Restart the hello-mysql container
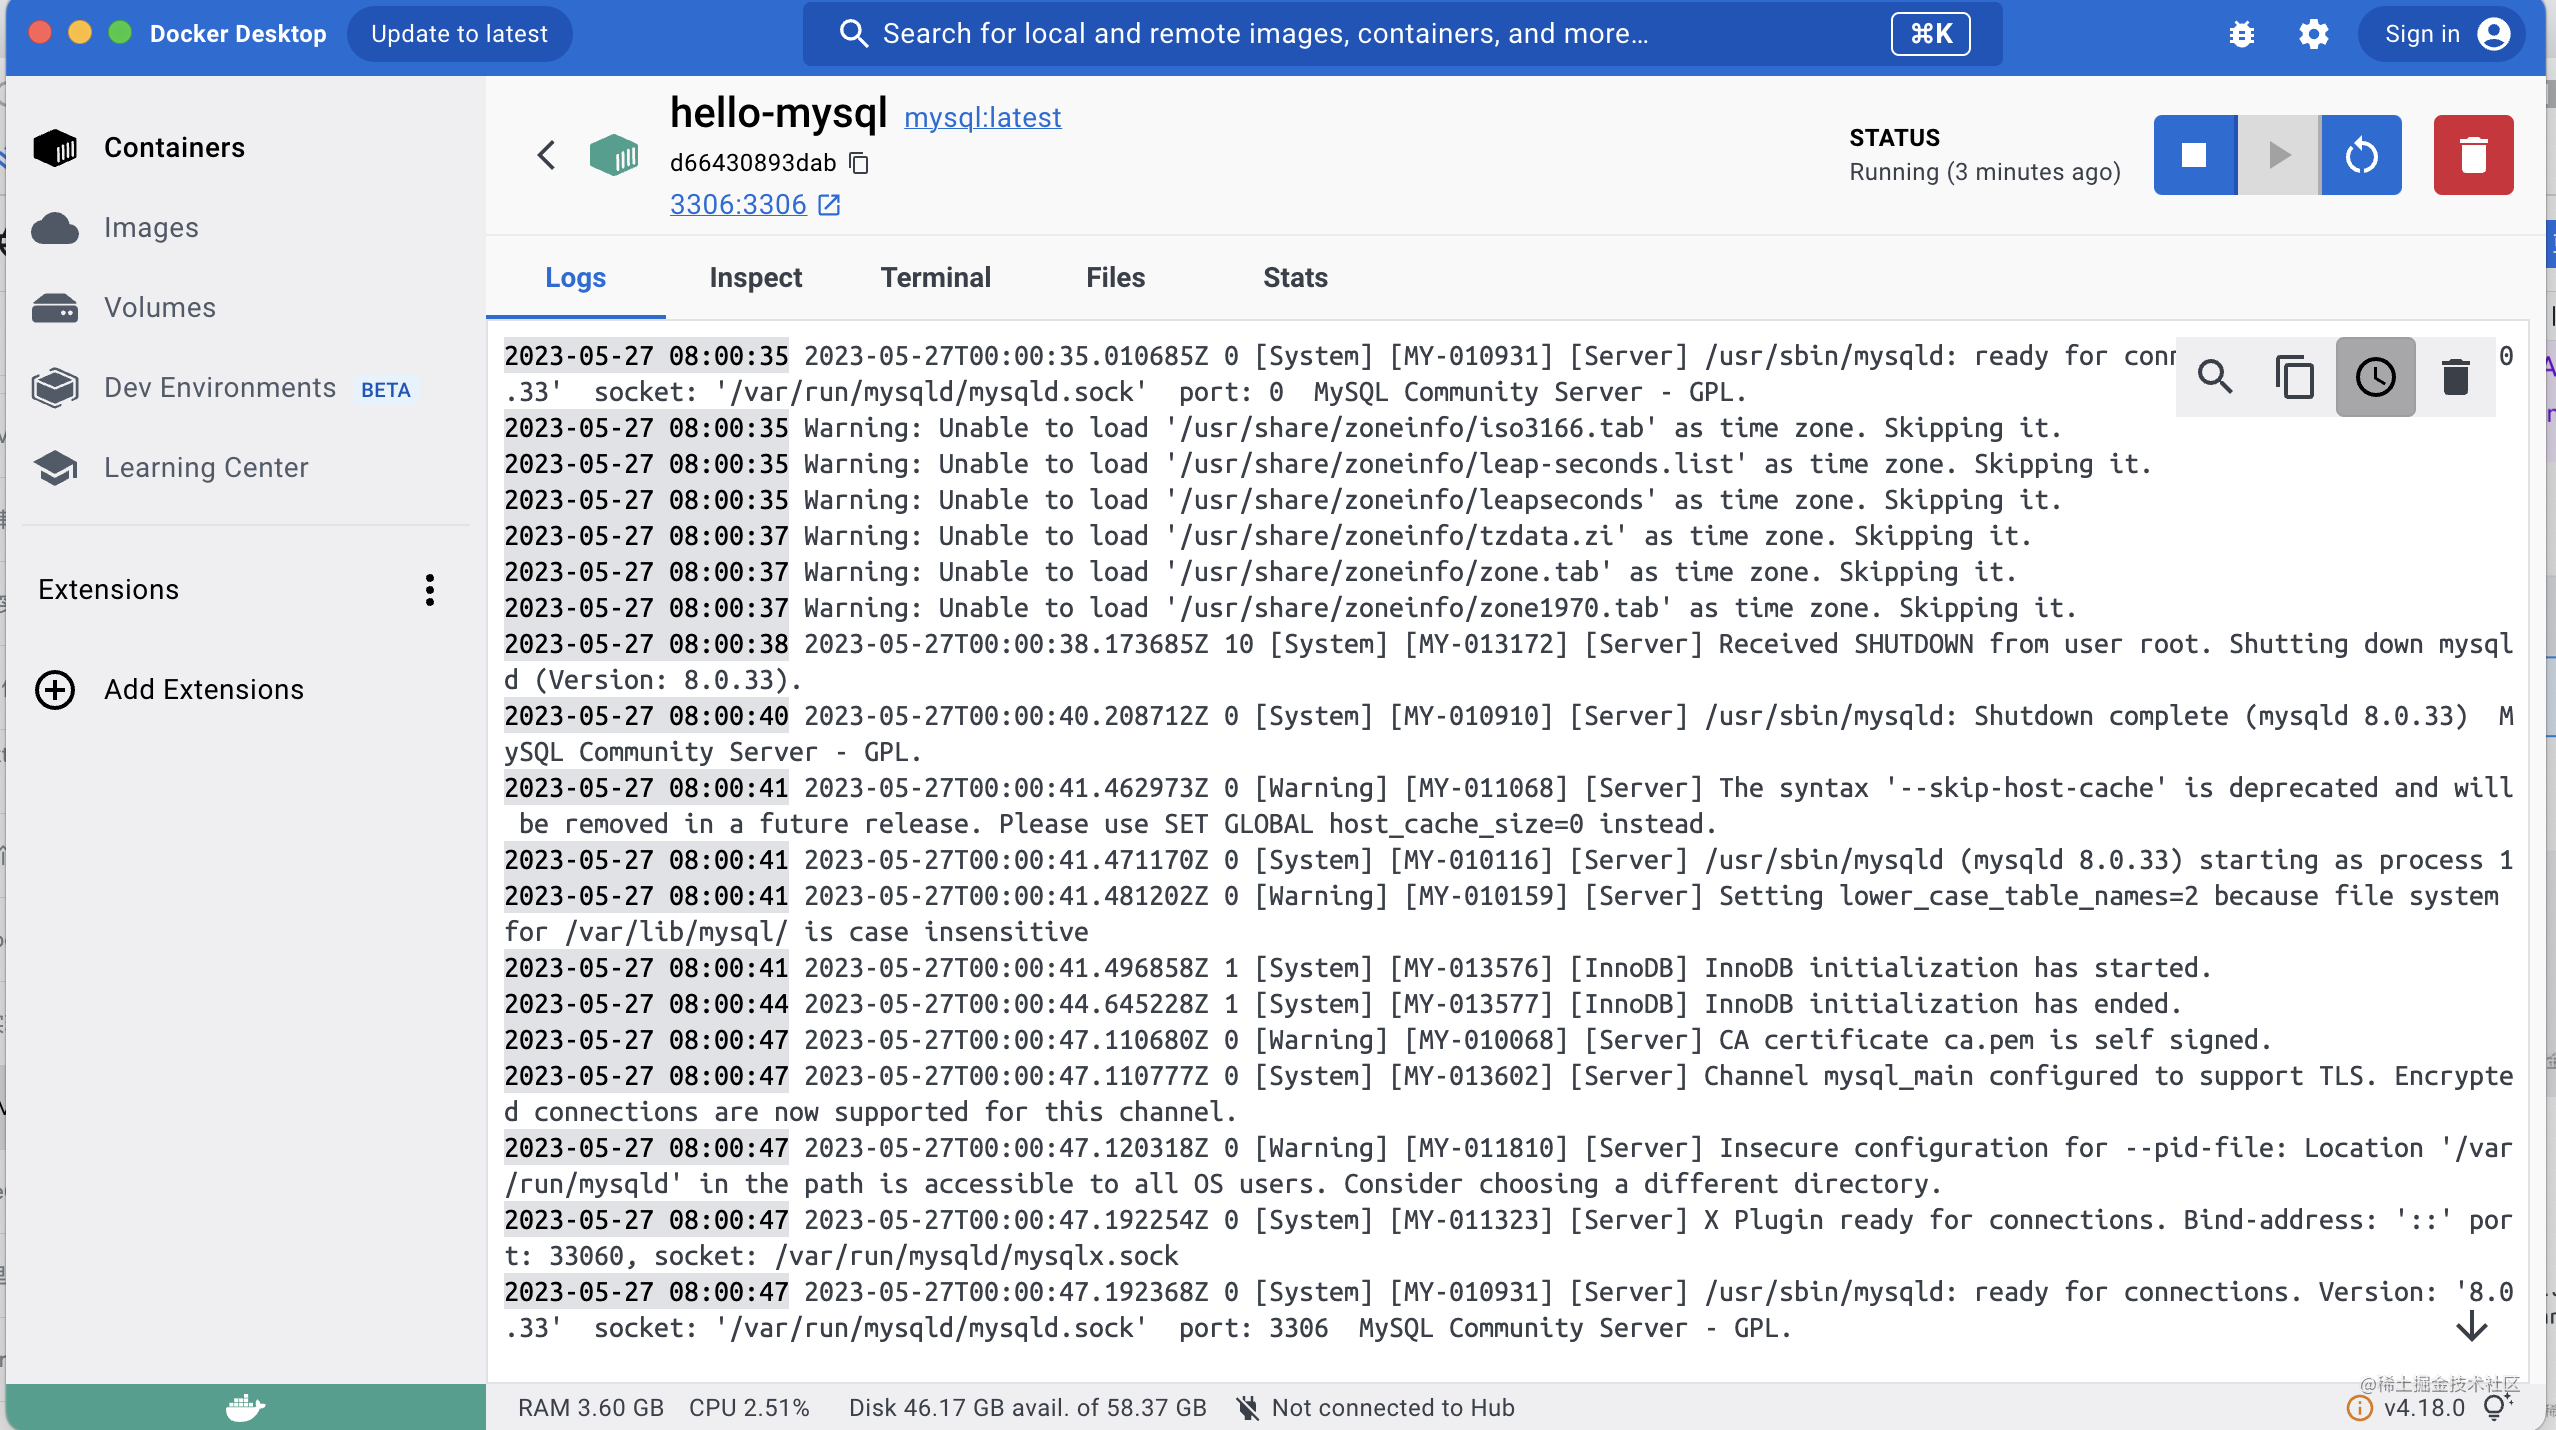 pyautogui.click(x=2361, y=155)
